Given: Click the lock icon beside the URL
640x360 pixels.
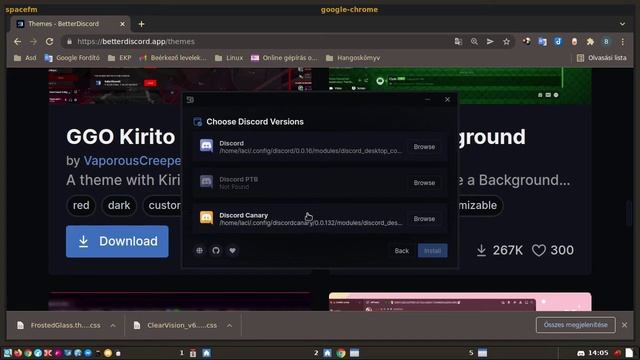Looking at the screenshot, I should click(x=69, y=42).
